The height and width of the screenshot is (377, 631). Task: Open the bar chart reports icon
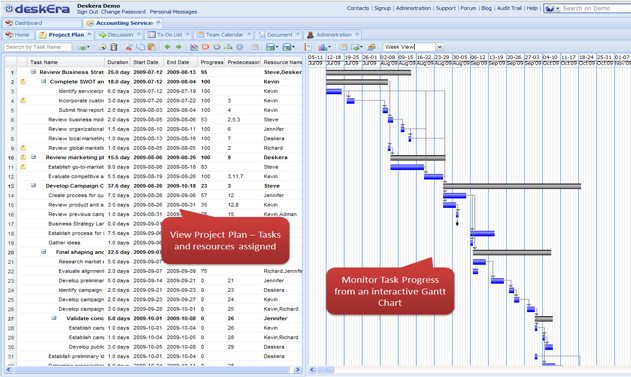tap(324, 47)
